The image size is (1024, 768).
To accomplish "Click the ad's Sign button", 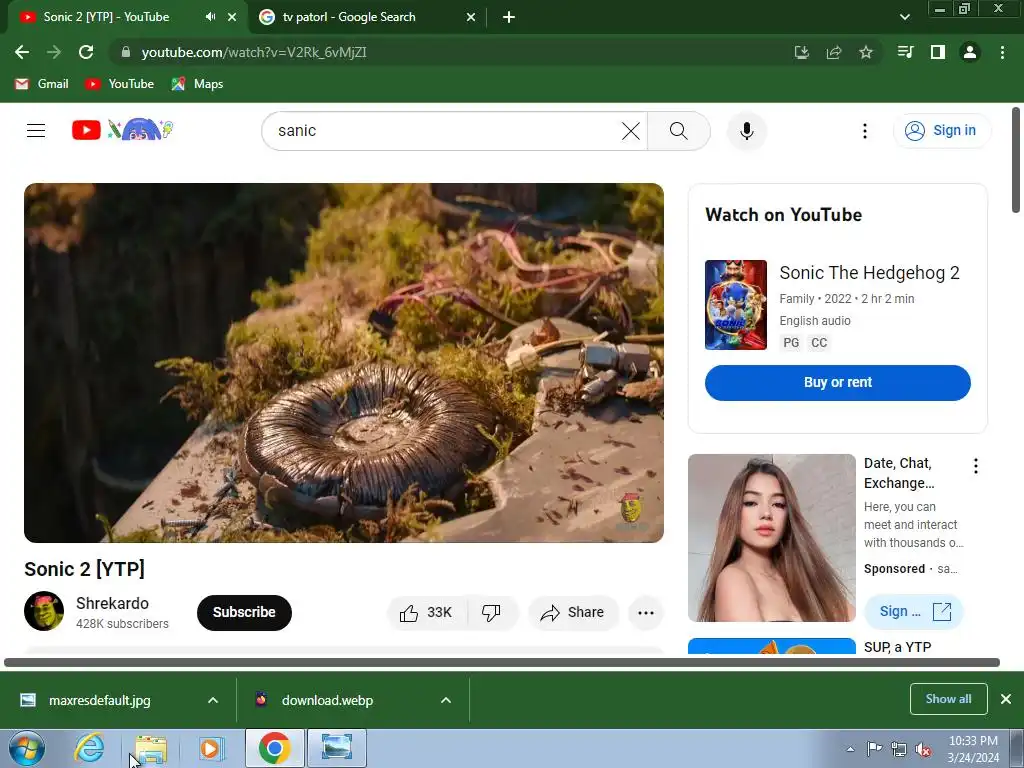I will (x=913, y=611).
